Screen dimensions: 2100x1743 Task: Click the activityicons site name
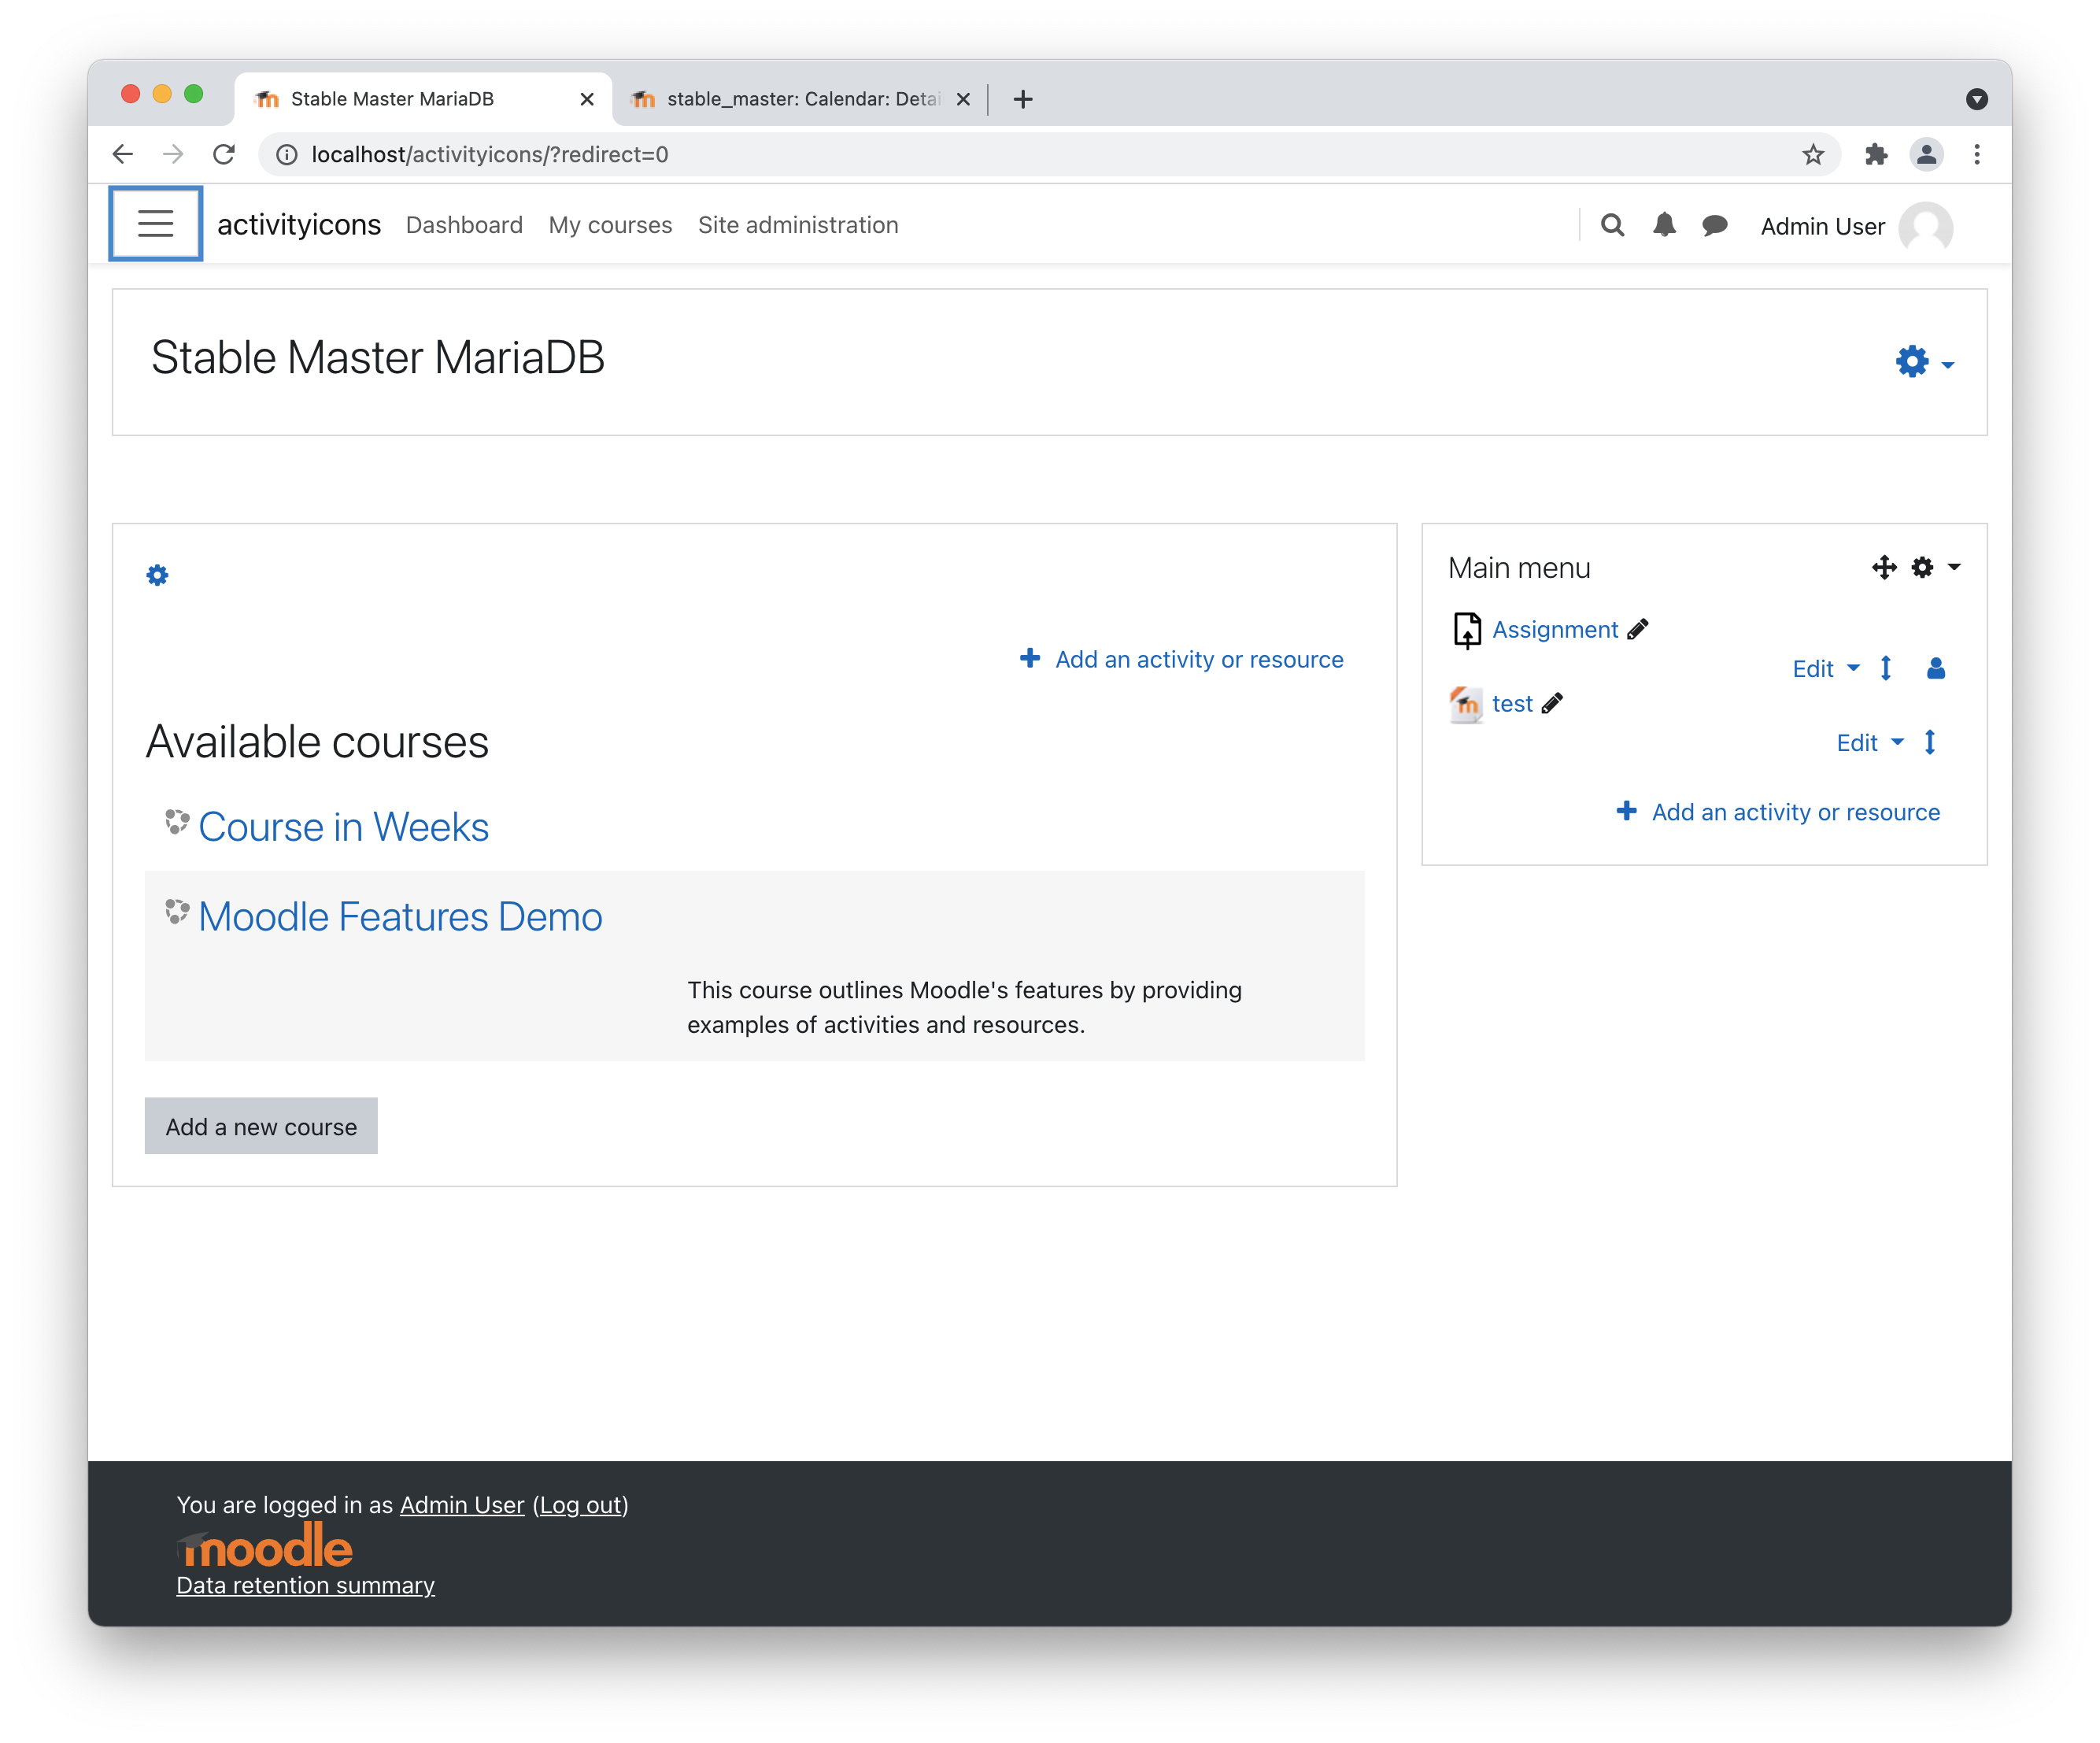click(299, 224)
